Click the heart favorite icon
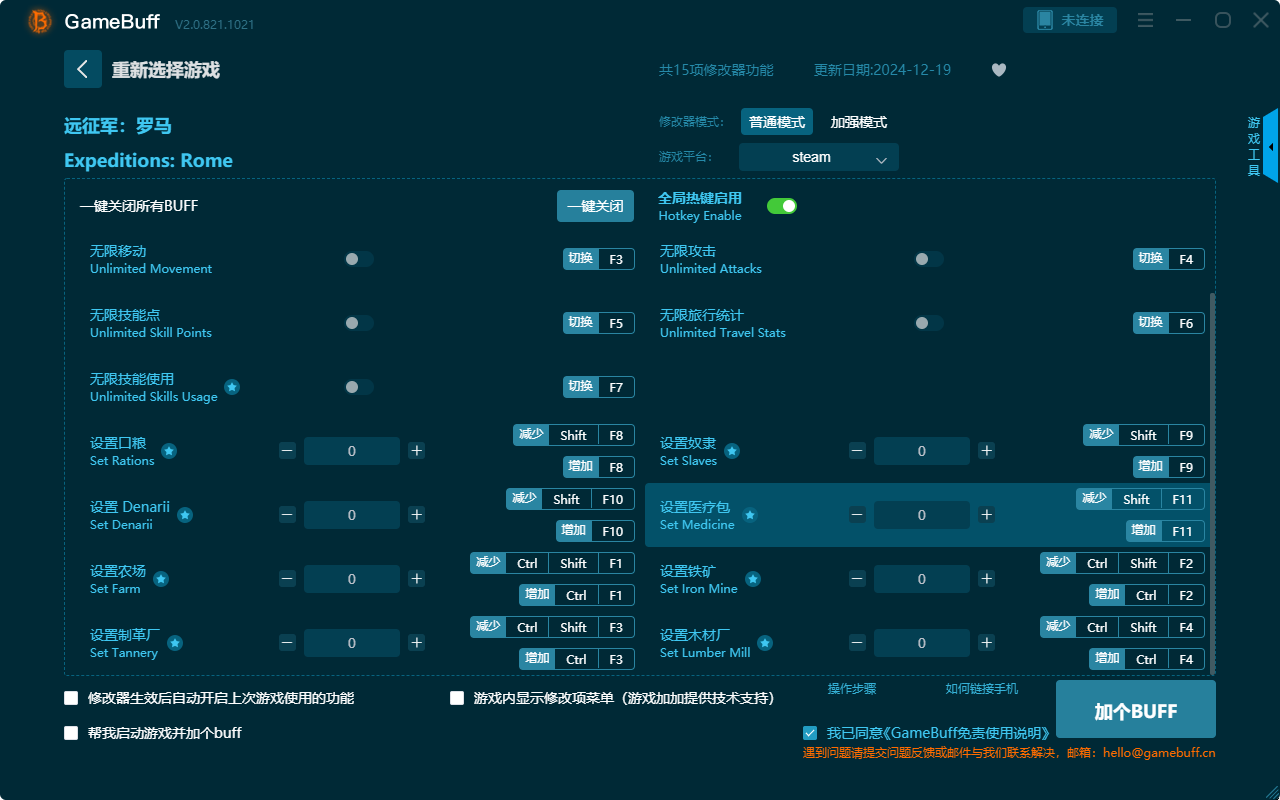The height and width of the screenshot is (800, 1280). (998, 70)
